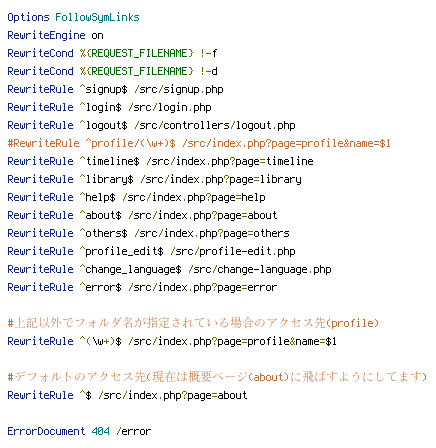
Task: Click the page=others target text
Action: coord(256,233)
